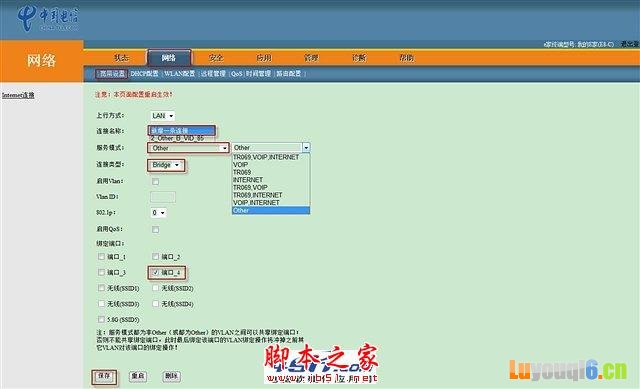640x389 pixels.
Task: Select connection 2_Other_B_VID_85
Action: [x=178, y=138]
